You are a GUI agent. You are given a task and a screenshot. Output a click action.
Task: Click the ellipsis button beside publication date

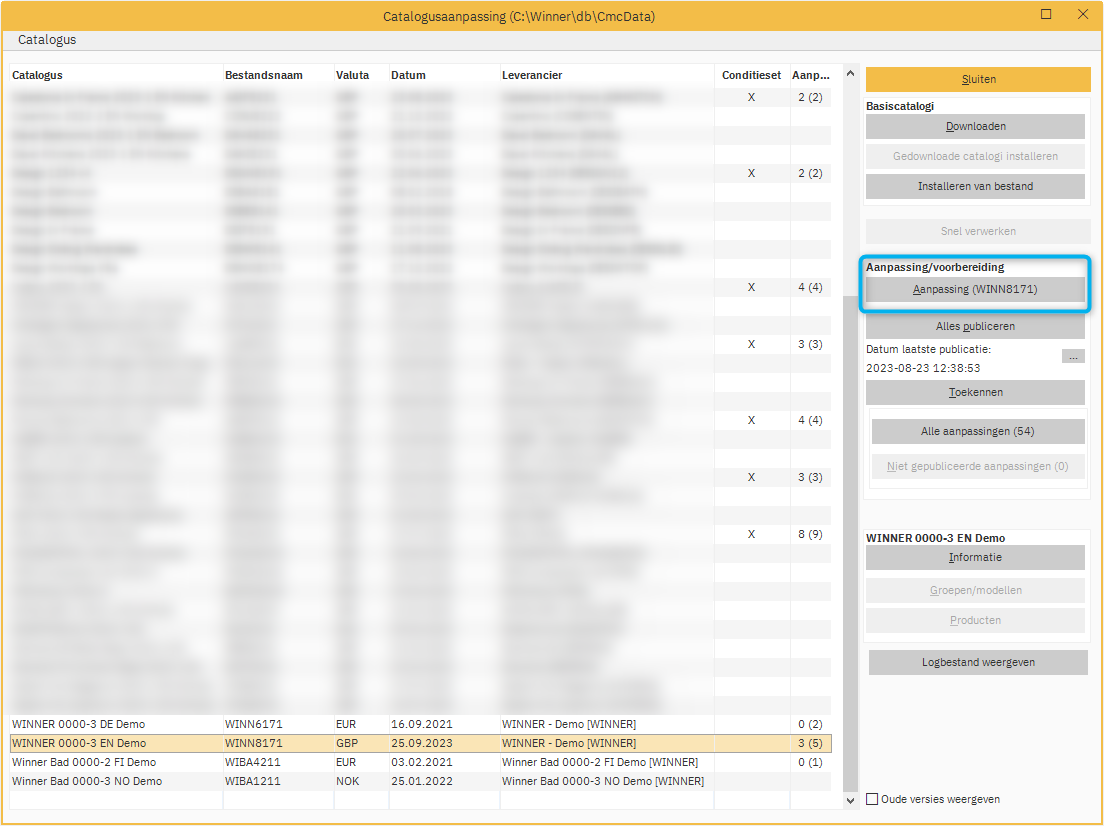pyautogui.click(x=1073, y=356)
